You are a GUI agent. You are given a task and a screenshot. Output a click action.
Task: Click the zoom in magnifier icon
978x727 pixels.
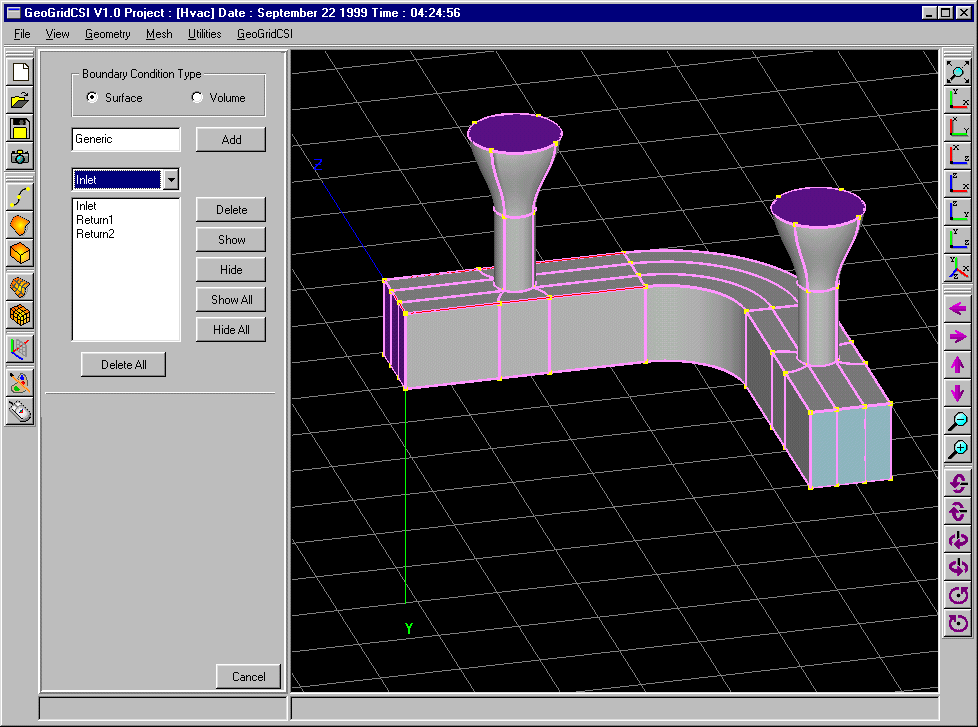point(958,449)
